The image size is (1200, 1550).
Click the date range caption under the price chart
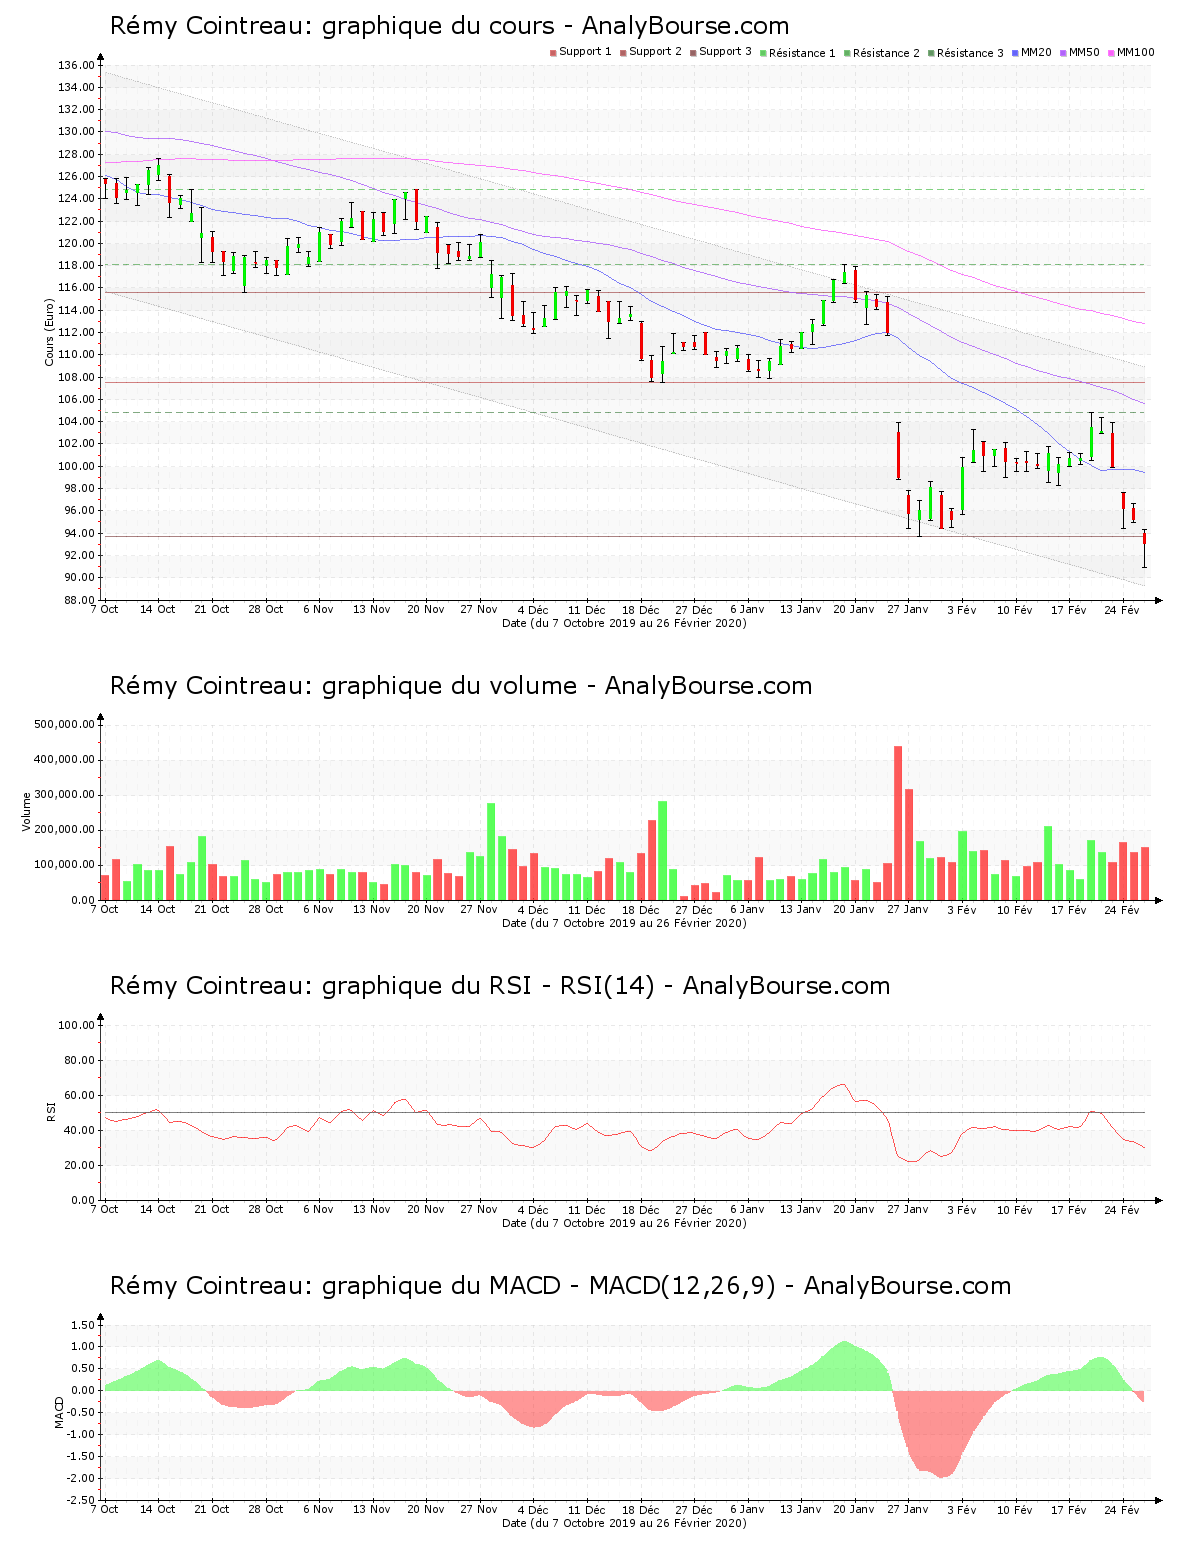(624, 623)
